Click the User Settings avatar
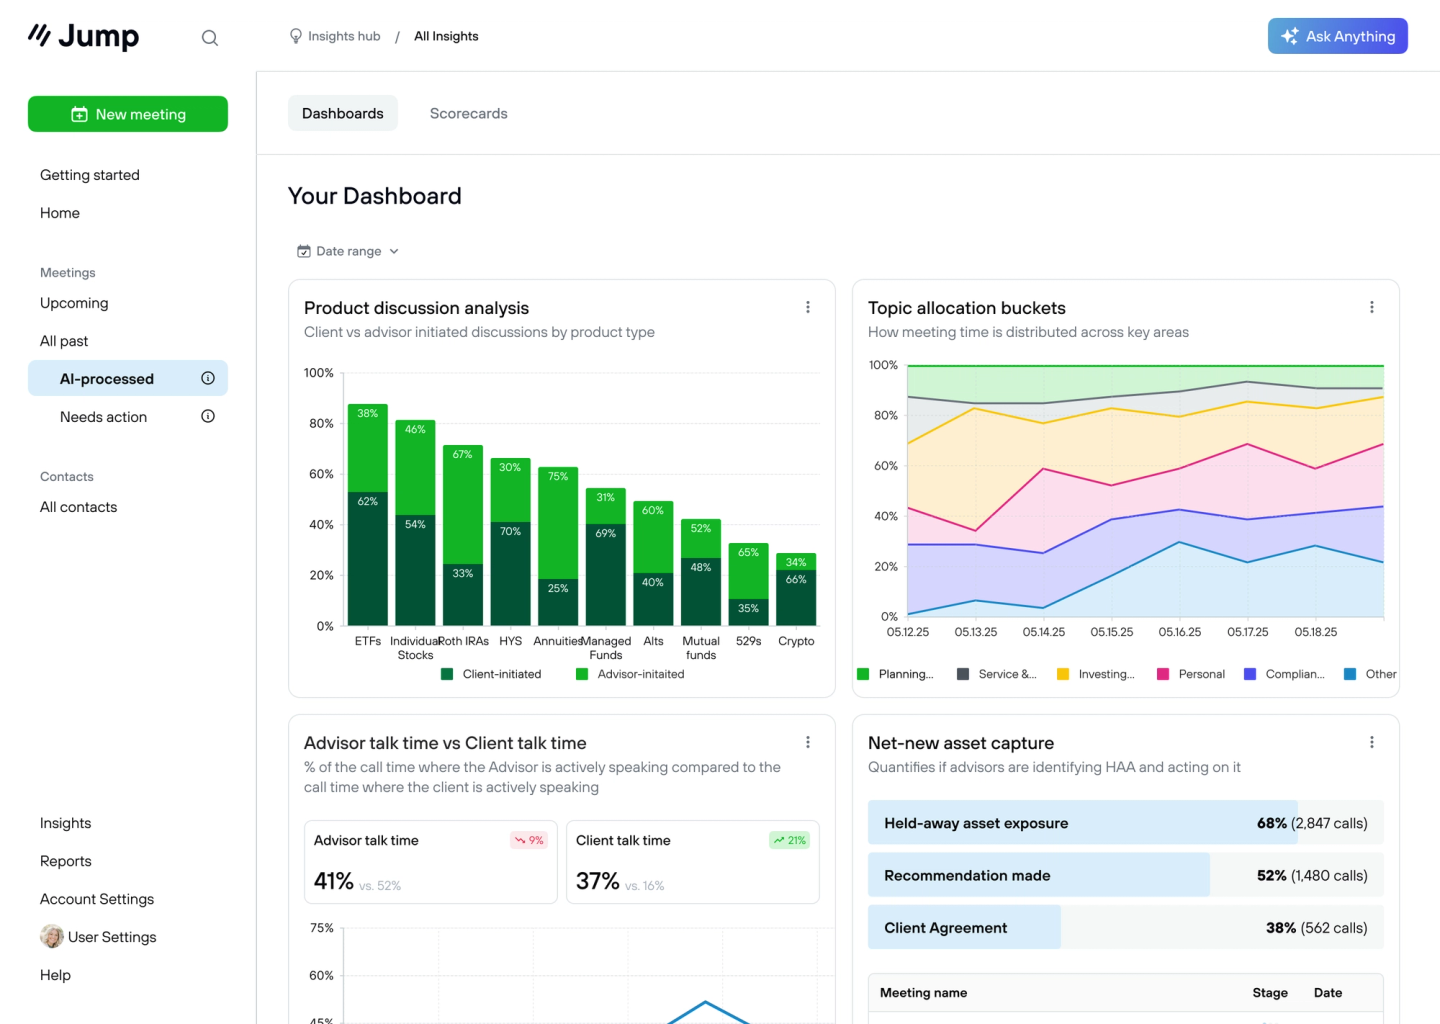 pos(51,936)
